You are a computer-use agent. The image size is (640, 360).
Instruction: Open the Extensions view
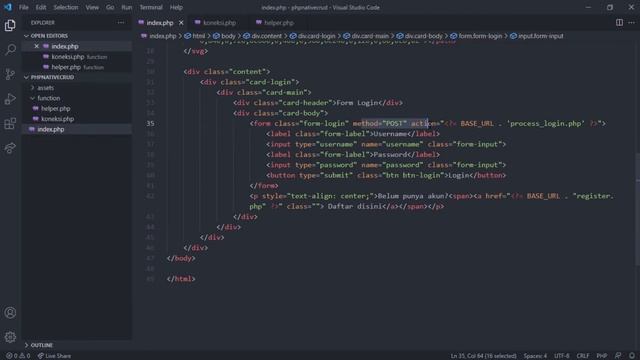10,123
